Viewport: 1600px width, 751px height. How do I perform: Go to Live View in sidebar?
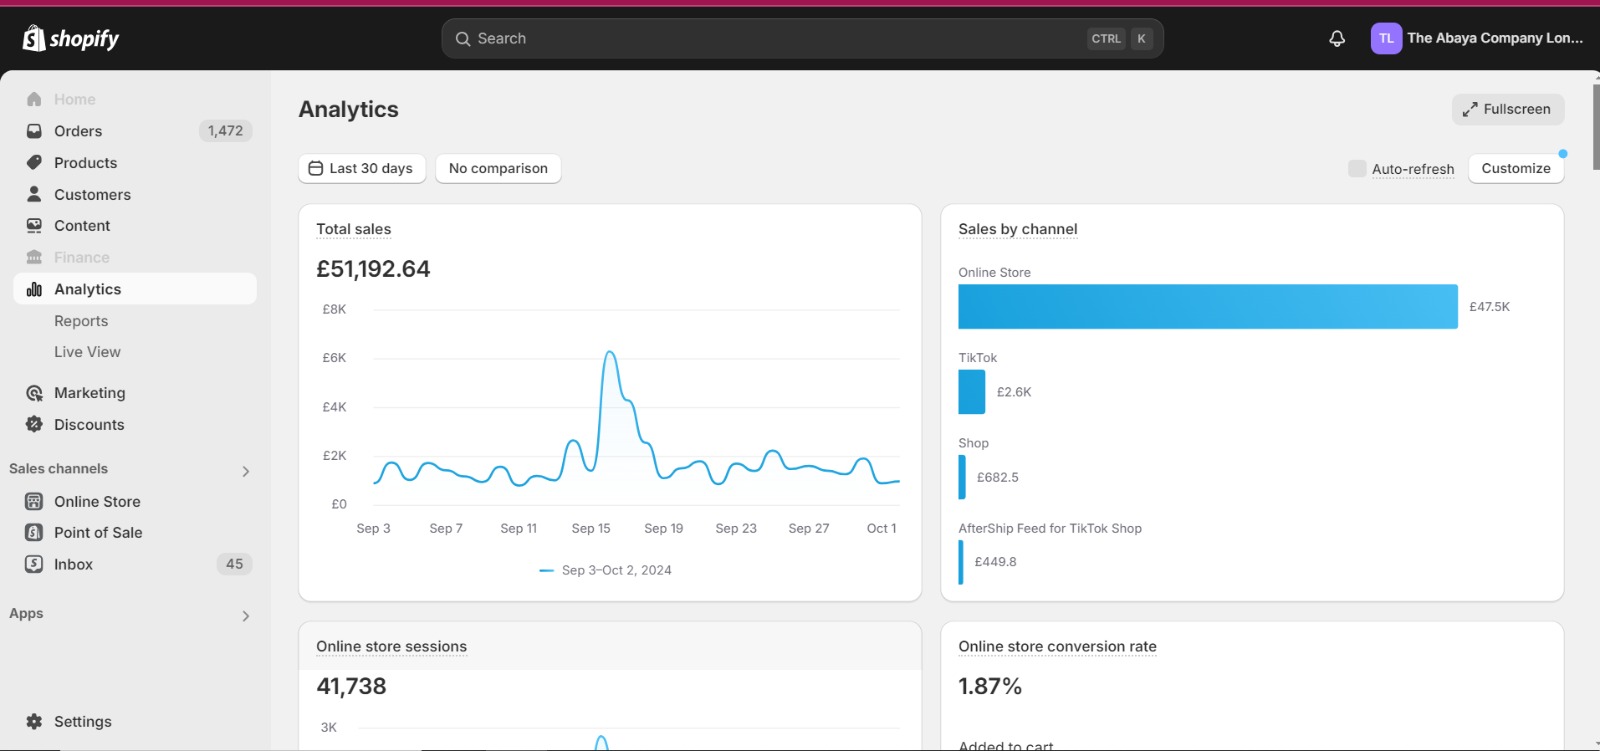87,352
